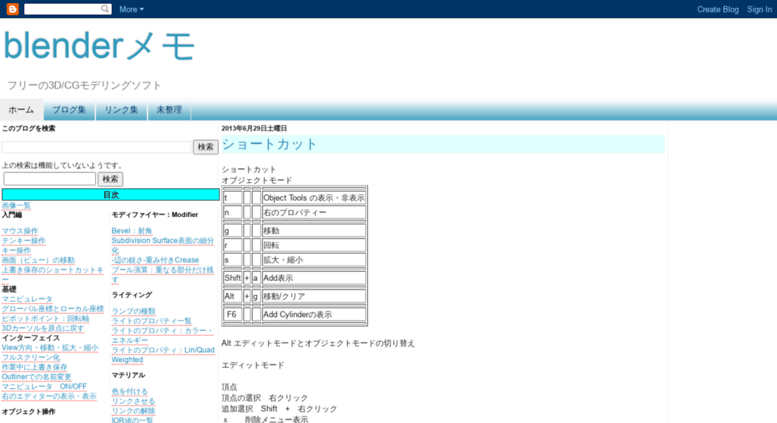Screen dimensions: 777x423
Task: Click the Add Cylinderの表示 table cell
Action: [x=314, y=315]
